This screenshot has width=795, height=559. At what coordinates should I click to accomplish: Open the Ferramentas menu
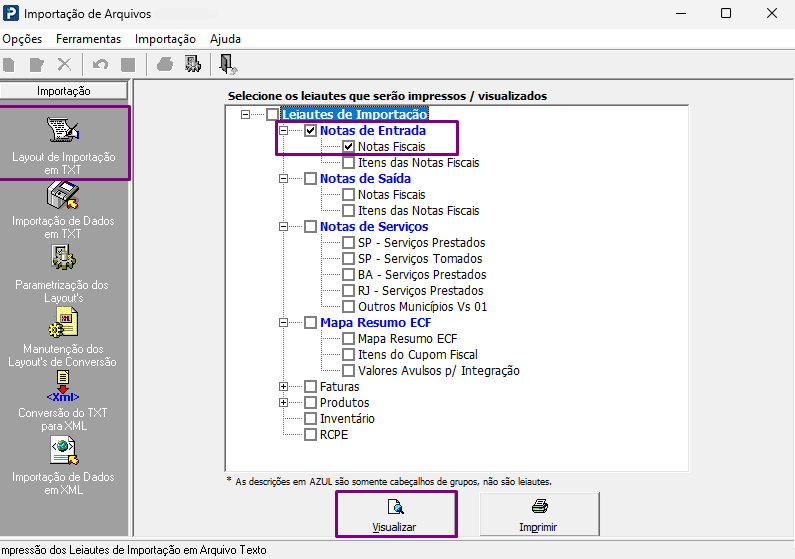point(88,39)
